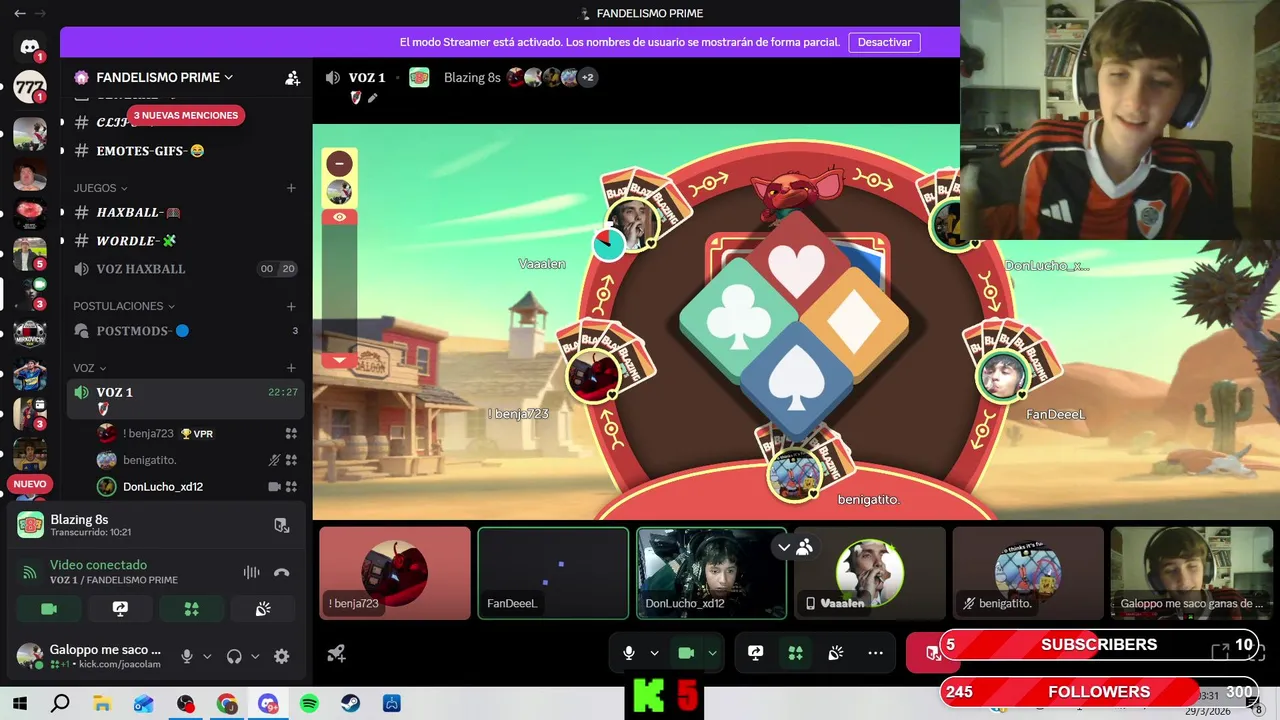The image size is (1280, 720).
Task: Open activities launcher in voice panel
Action: pos(191,608)
